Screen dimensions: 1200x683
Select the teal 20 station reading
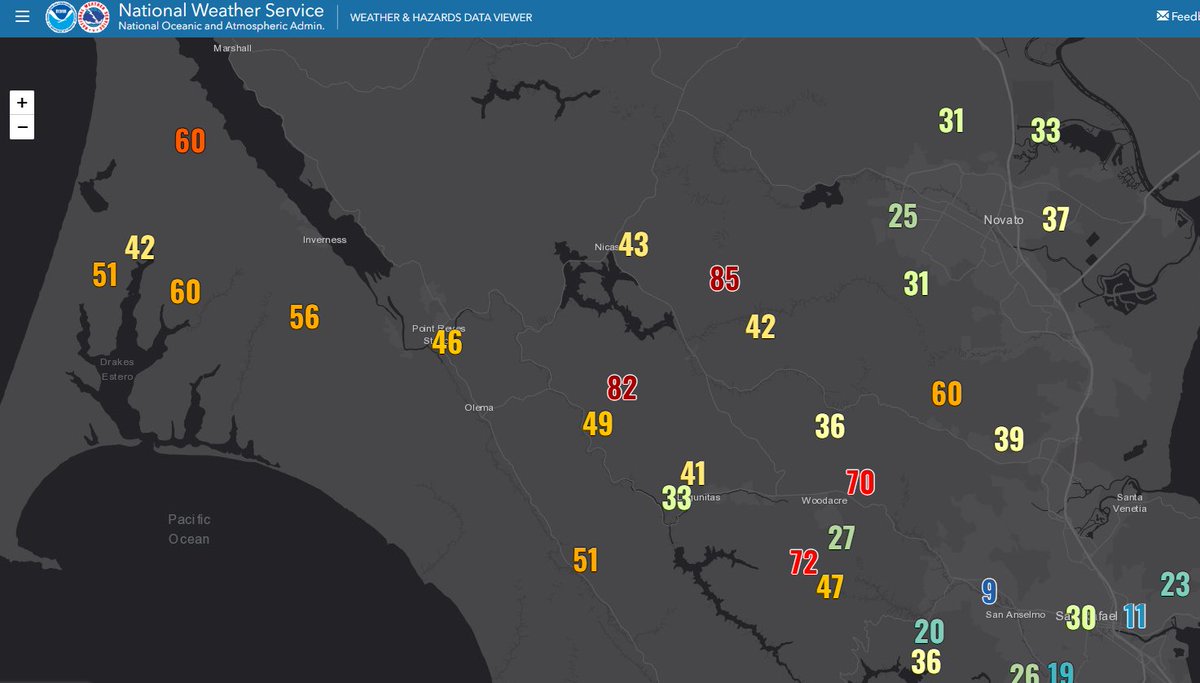click(x=929, y=632)
